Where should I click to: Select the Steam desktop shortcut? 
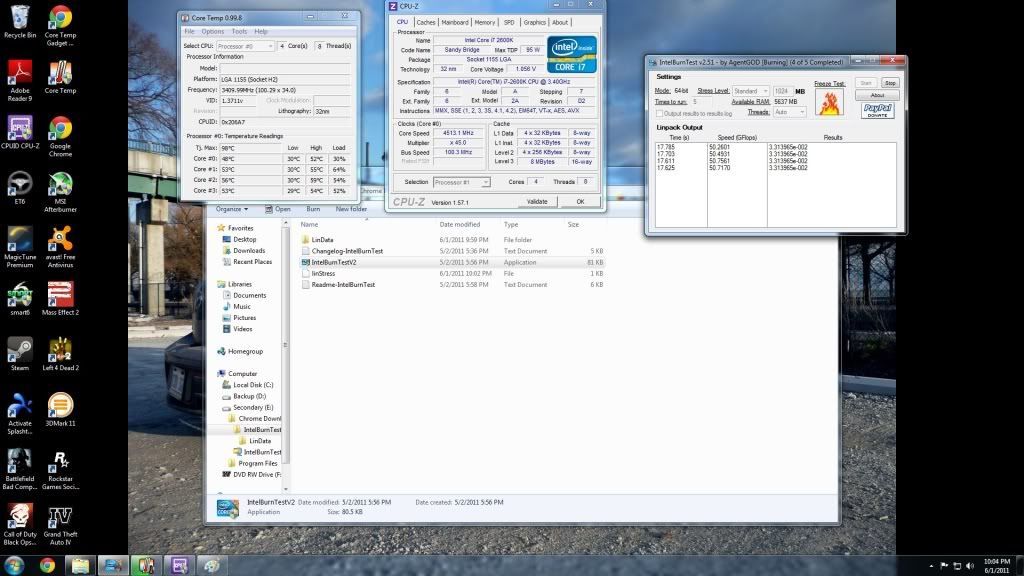pos(20,355)
